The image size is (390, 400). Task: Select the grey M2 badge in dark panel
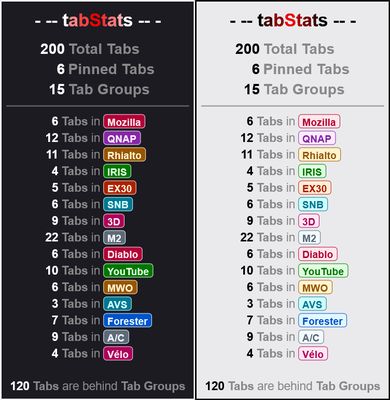tap(114, 238)
